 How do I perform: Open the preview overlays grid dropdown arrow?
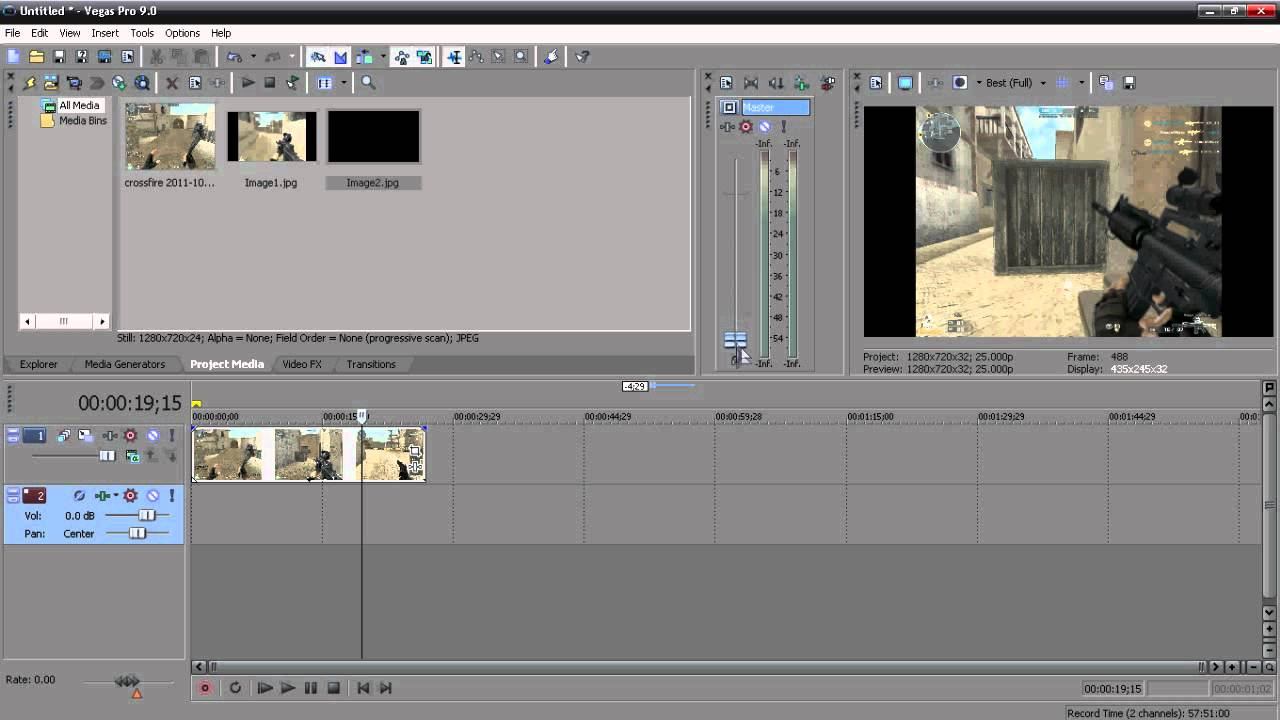[1081, 83]
